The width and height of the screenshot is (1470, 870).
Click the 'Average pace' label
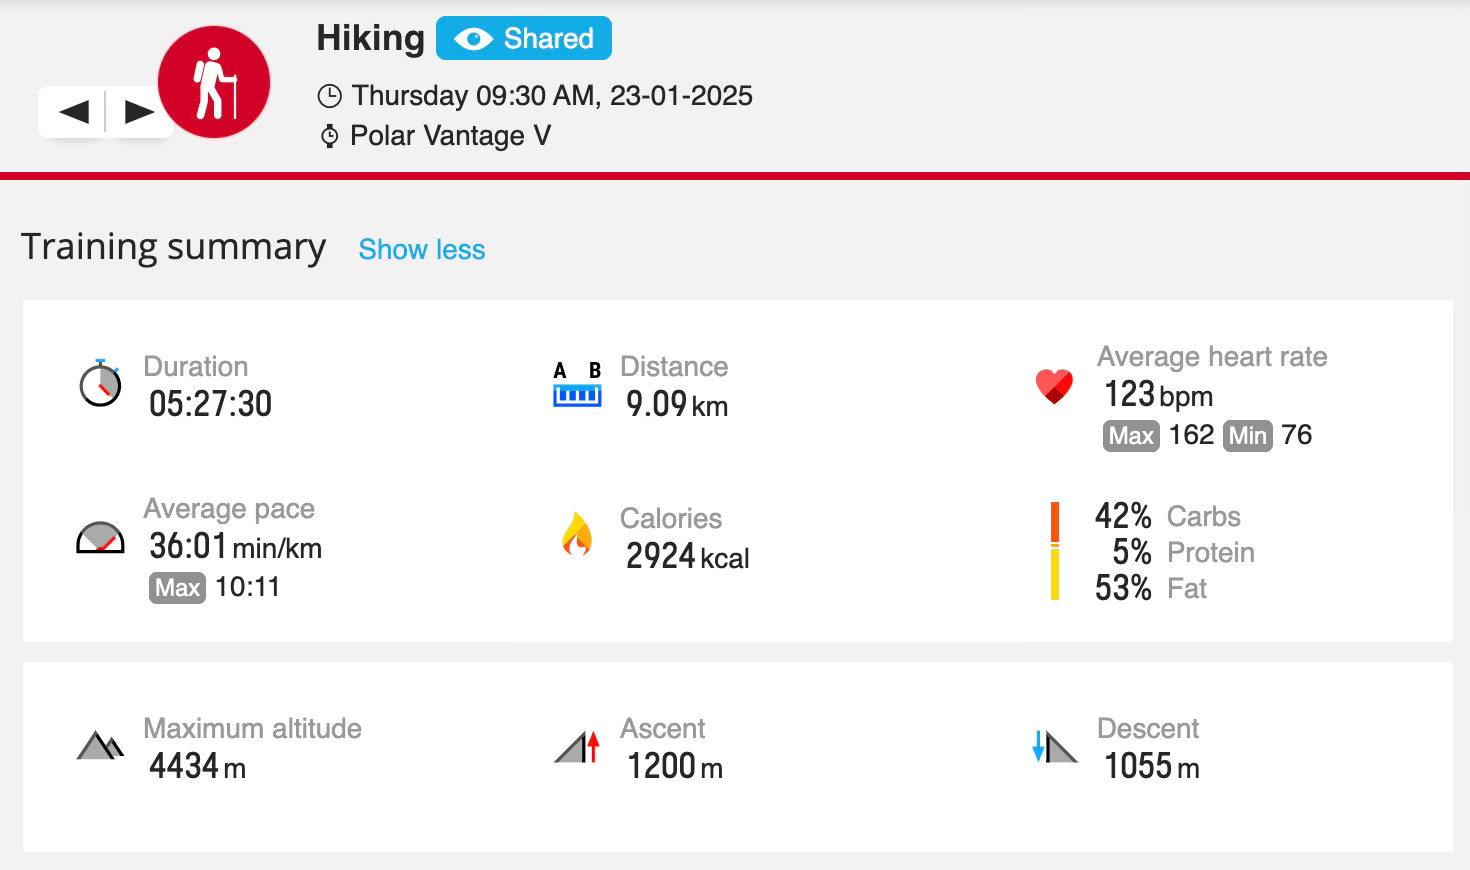tap(229, 509)
